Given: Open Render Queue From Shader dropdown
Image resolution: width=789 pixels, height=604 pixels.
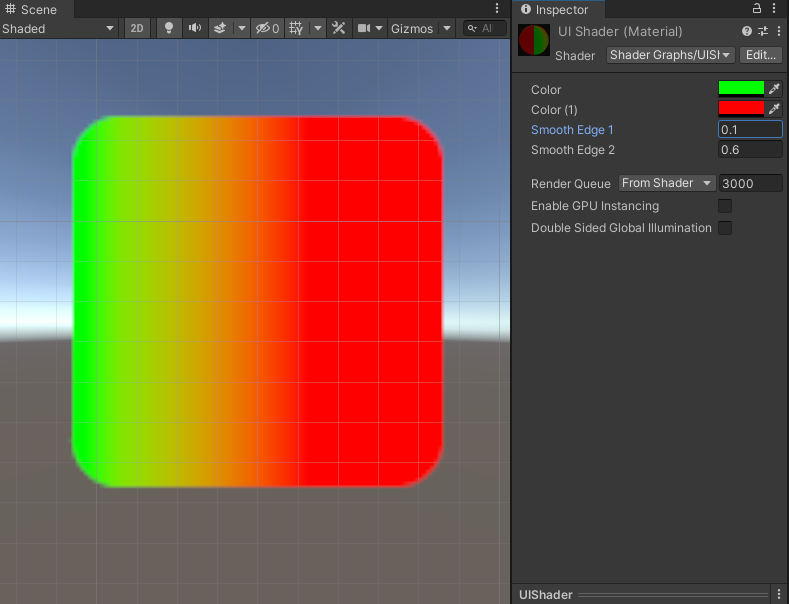Looking at the screenshot, I should (x=667, y=183).
